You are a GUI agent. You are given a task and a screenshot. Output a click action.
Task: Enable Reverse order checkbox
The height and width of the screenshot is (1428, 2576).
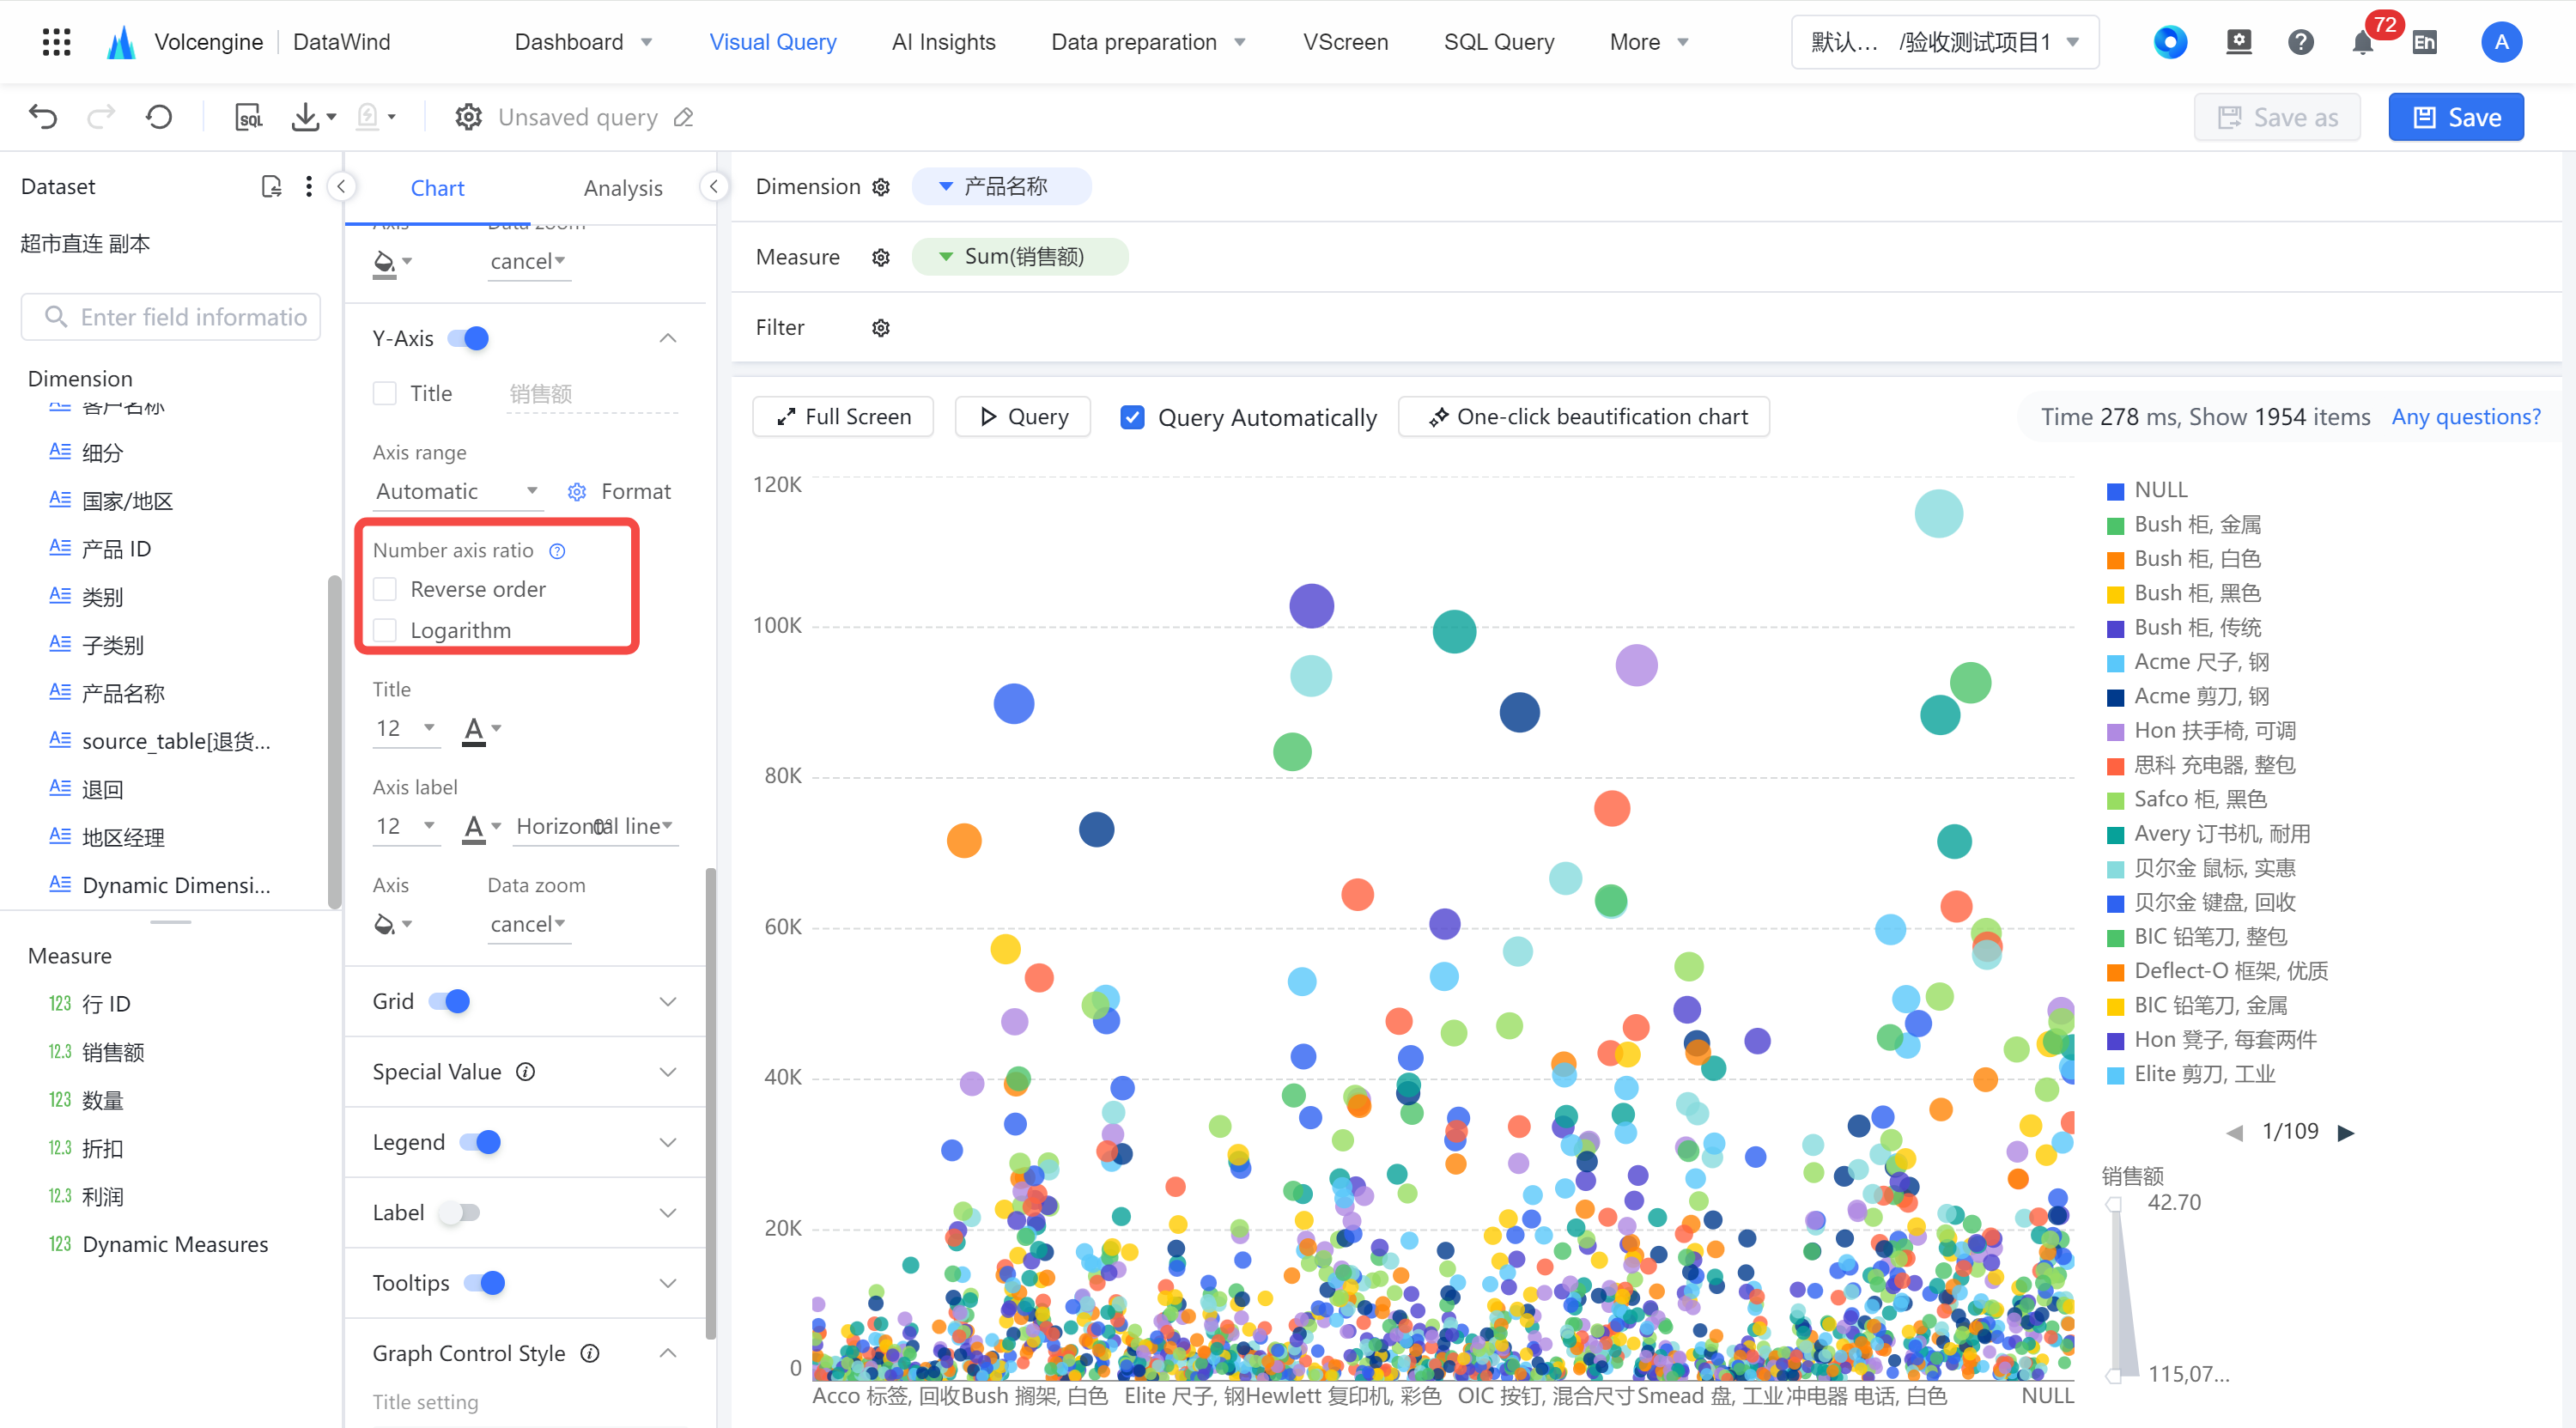385,589
